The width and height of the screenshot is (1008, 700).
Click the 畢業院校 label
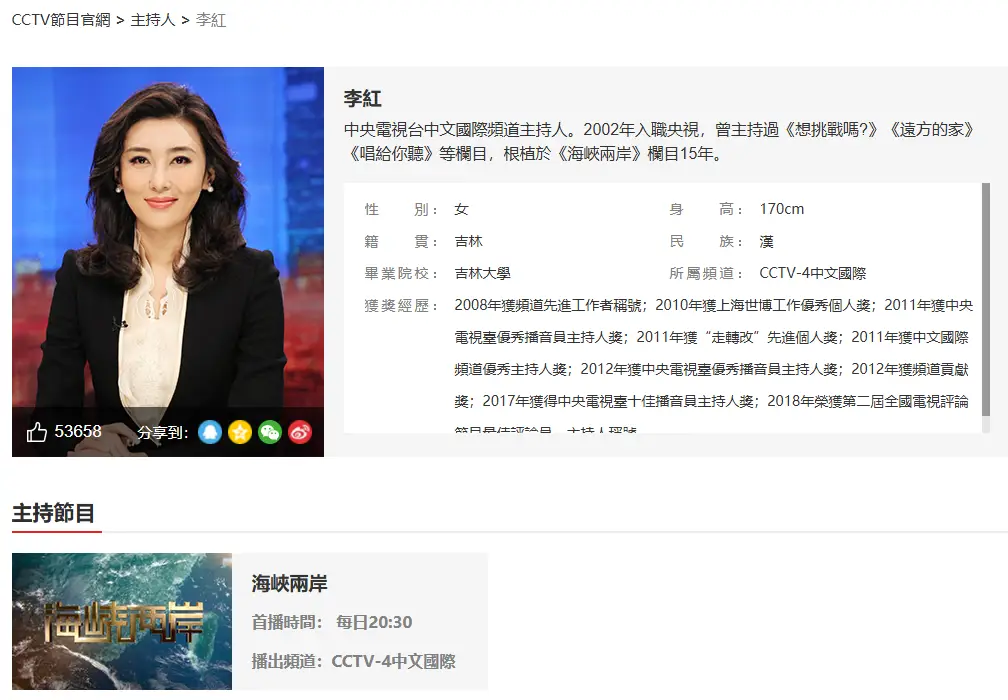[400, 273]
